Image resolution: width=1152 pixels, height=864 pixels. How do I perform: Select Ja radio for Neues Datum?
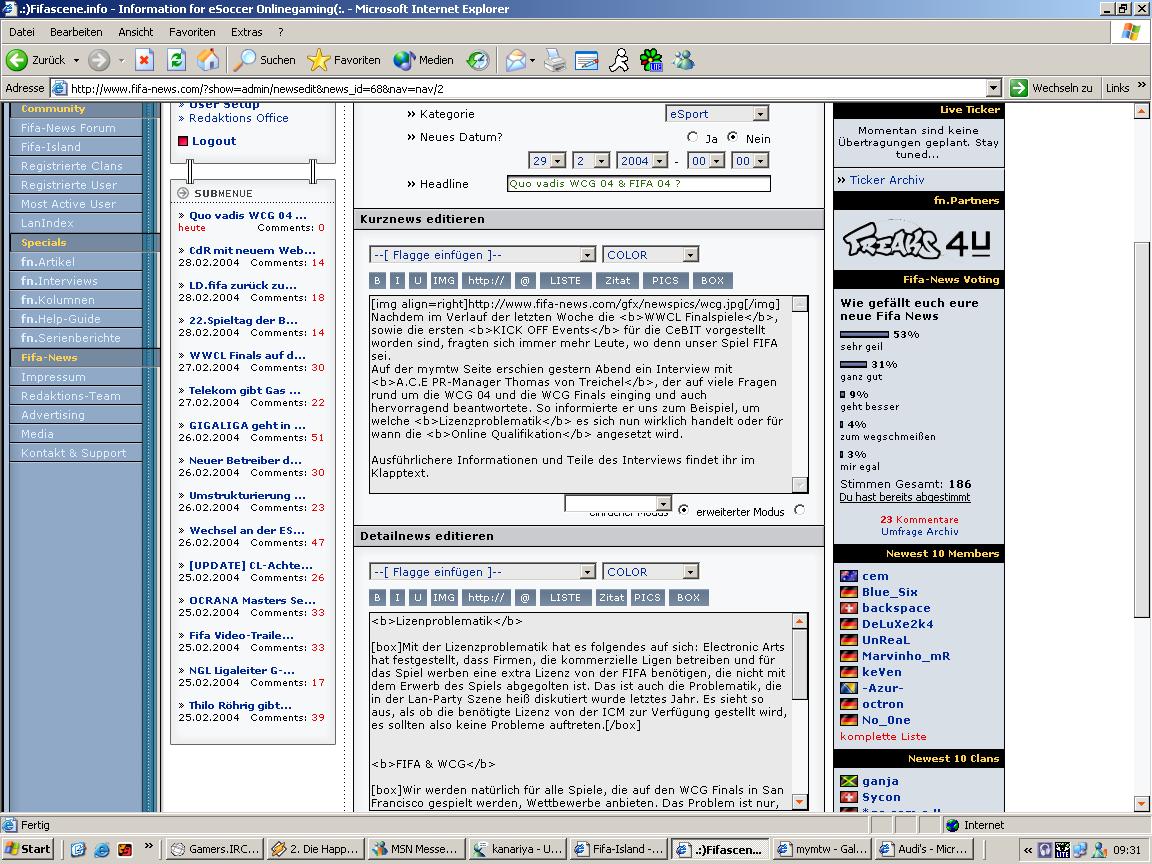tap(692, 137)
